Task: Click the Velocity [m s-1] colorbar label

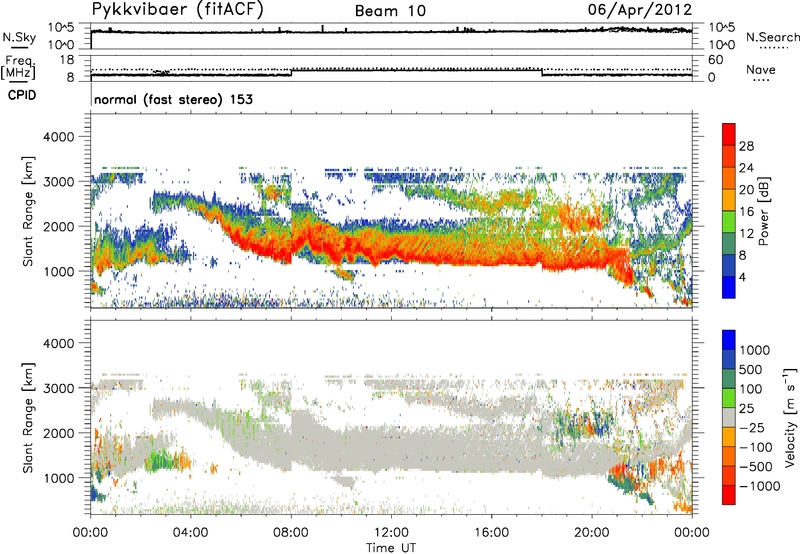Action: click(790, 417)
